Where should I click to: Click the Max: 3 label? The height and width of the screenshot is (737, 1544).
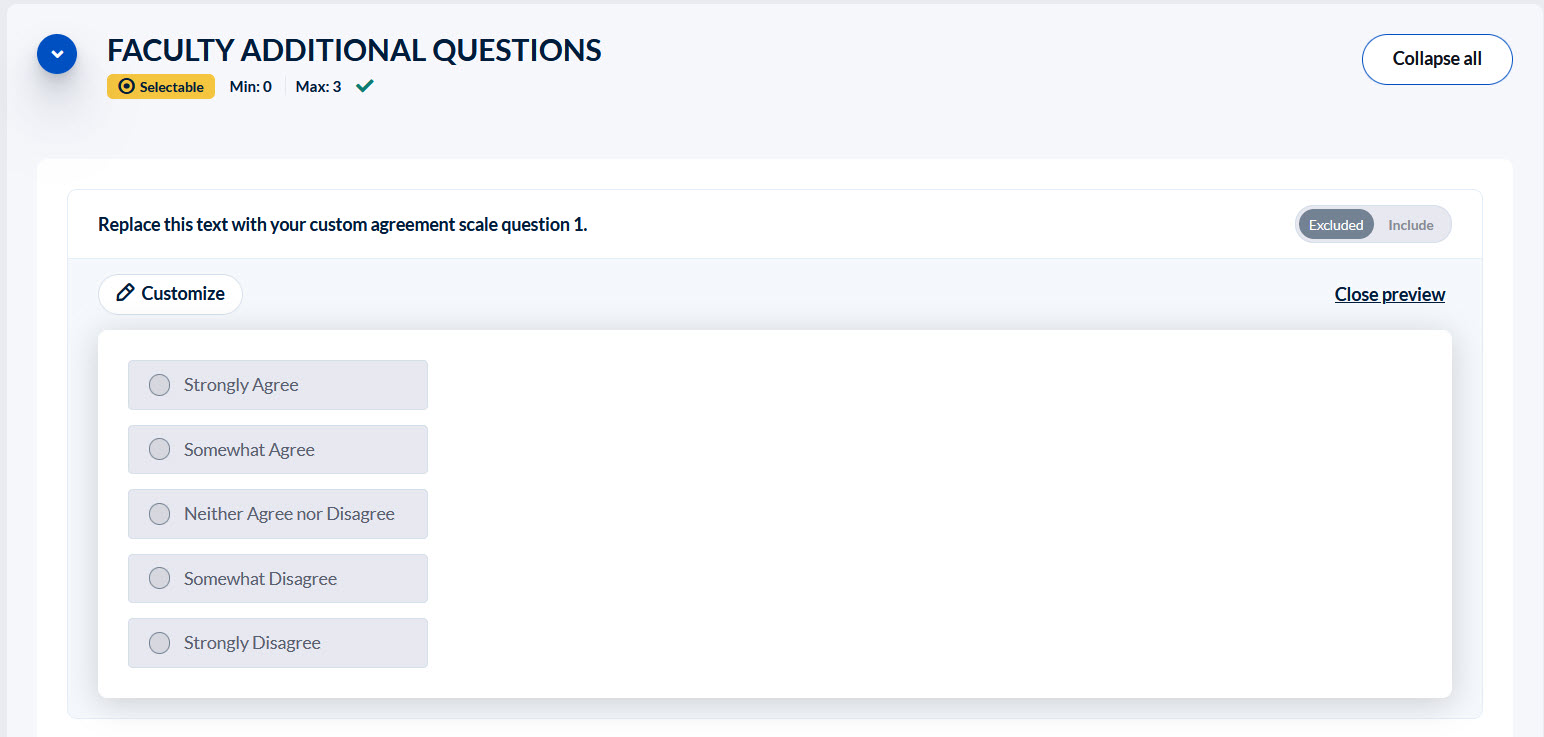coord(317,86)
